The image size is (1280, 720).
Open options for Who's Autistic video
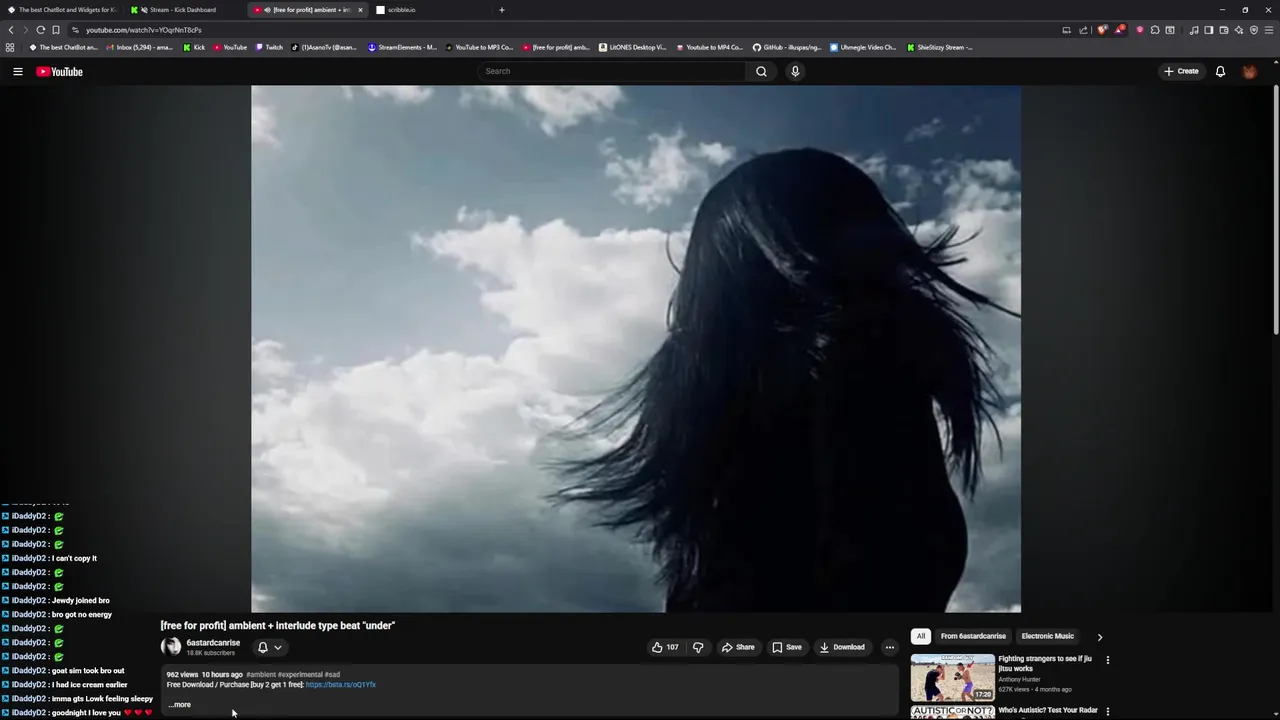pos(1107,712)
